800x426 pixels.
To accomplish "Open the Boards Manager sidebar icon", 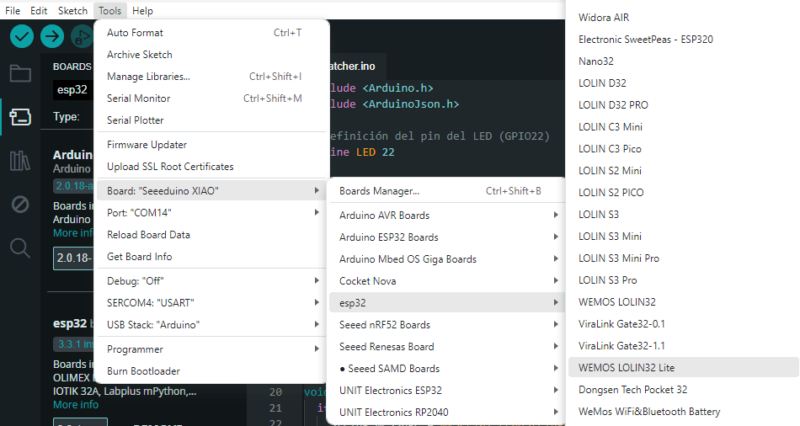I will (20, 116).
